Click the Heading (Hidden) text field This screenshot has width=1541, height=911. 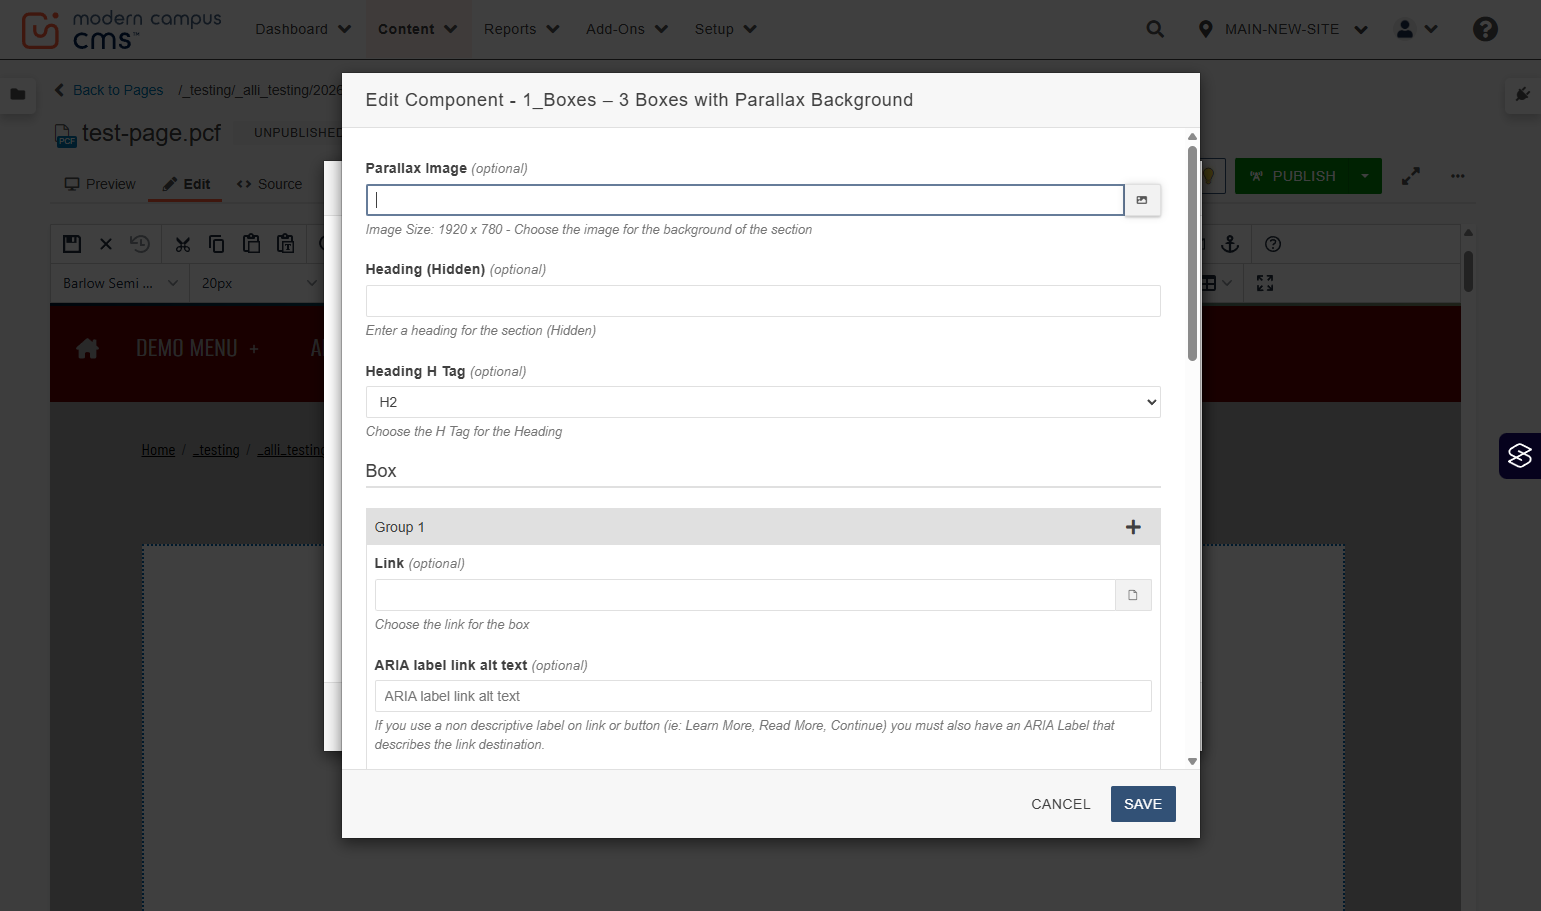(x=763, y=301)
